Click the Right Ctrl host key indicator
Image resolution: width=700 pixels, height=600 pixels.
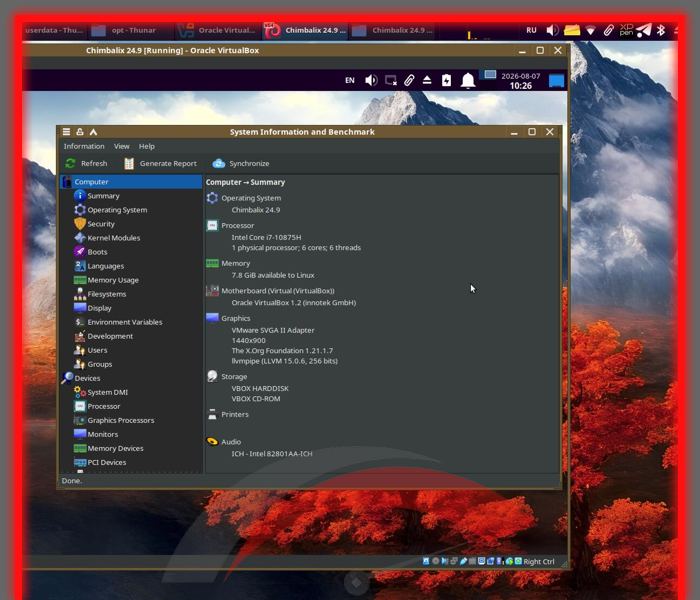539,562
